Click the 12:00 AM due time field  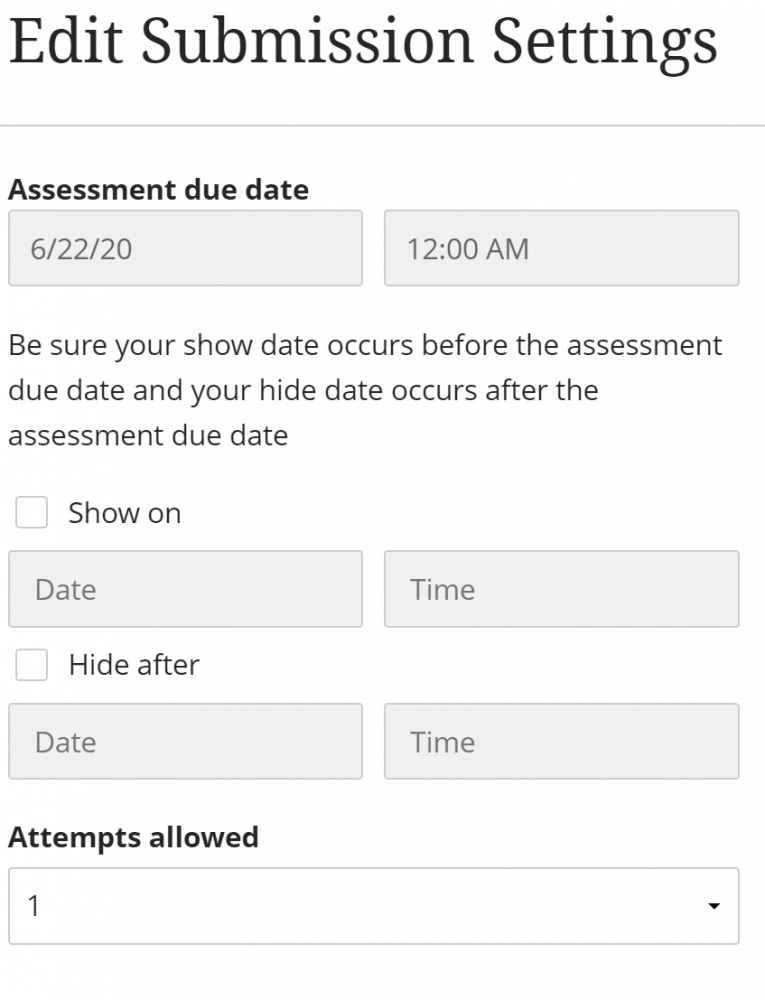tap(561, 248)
